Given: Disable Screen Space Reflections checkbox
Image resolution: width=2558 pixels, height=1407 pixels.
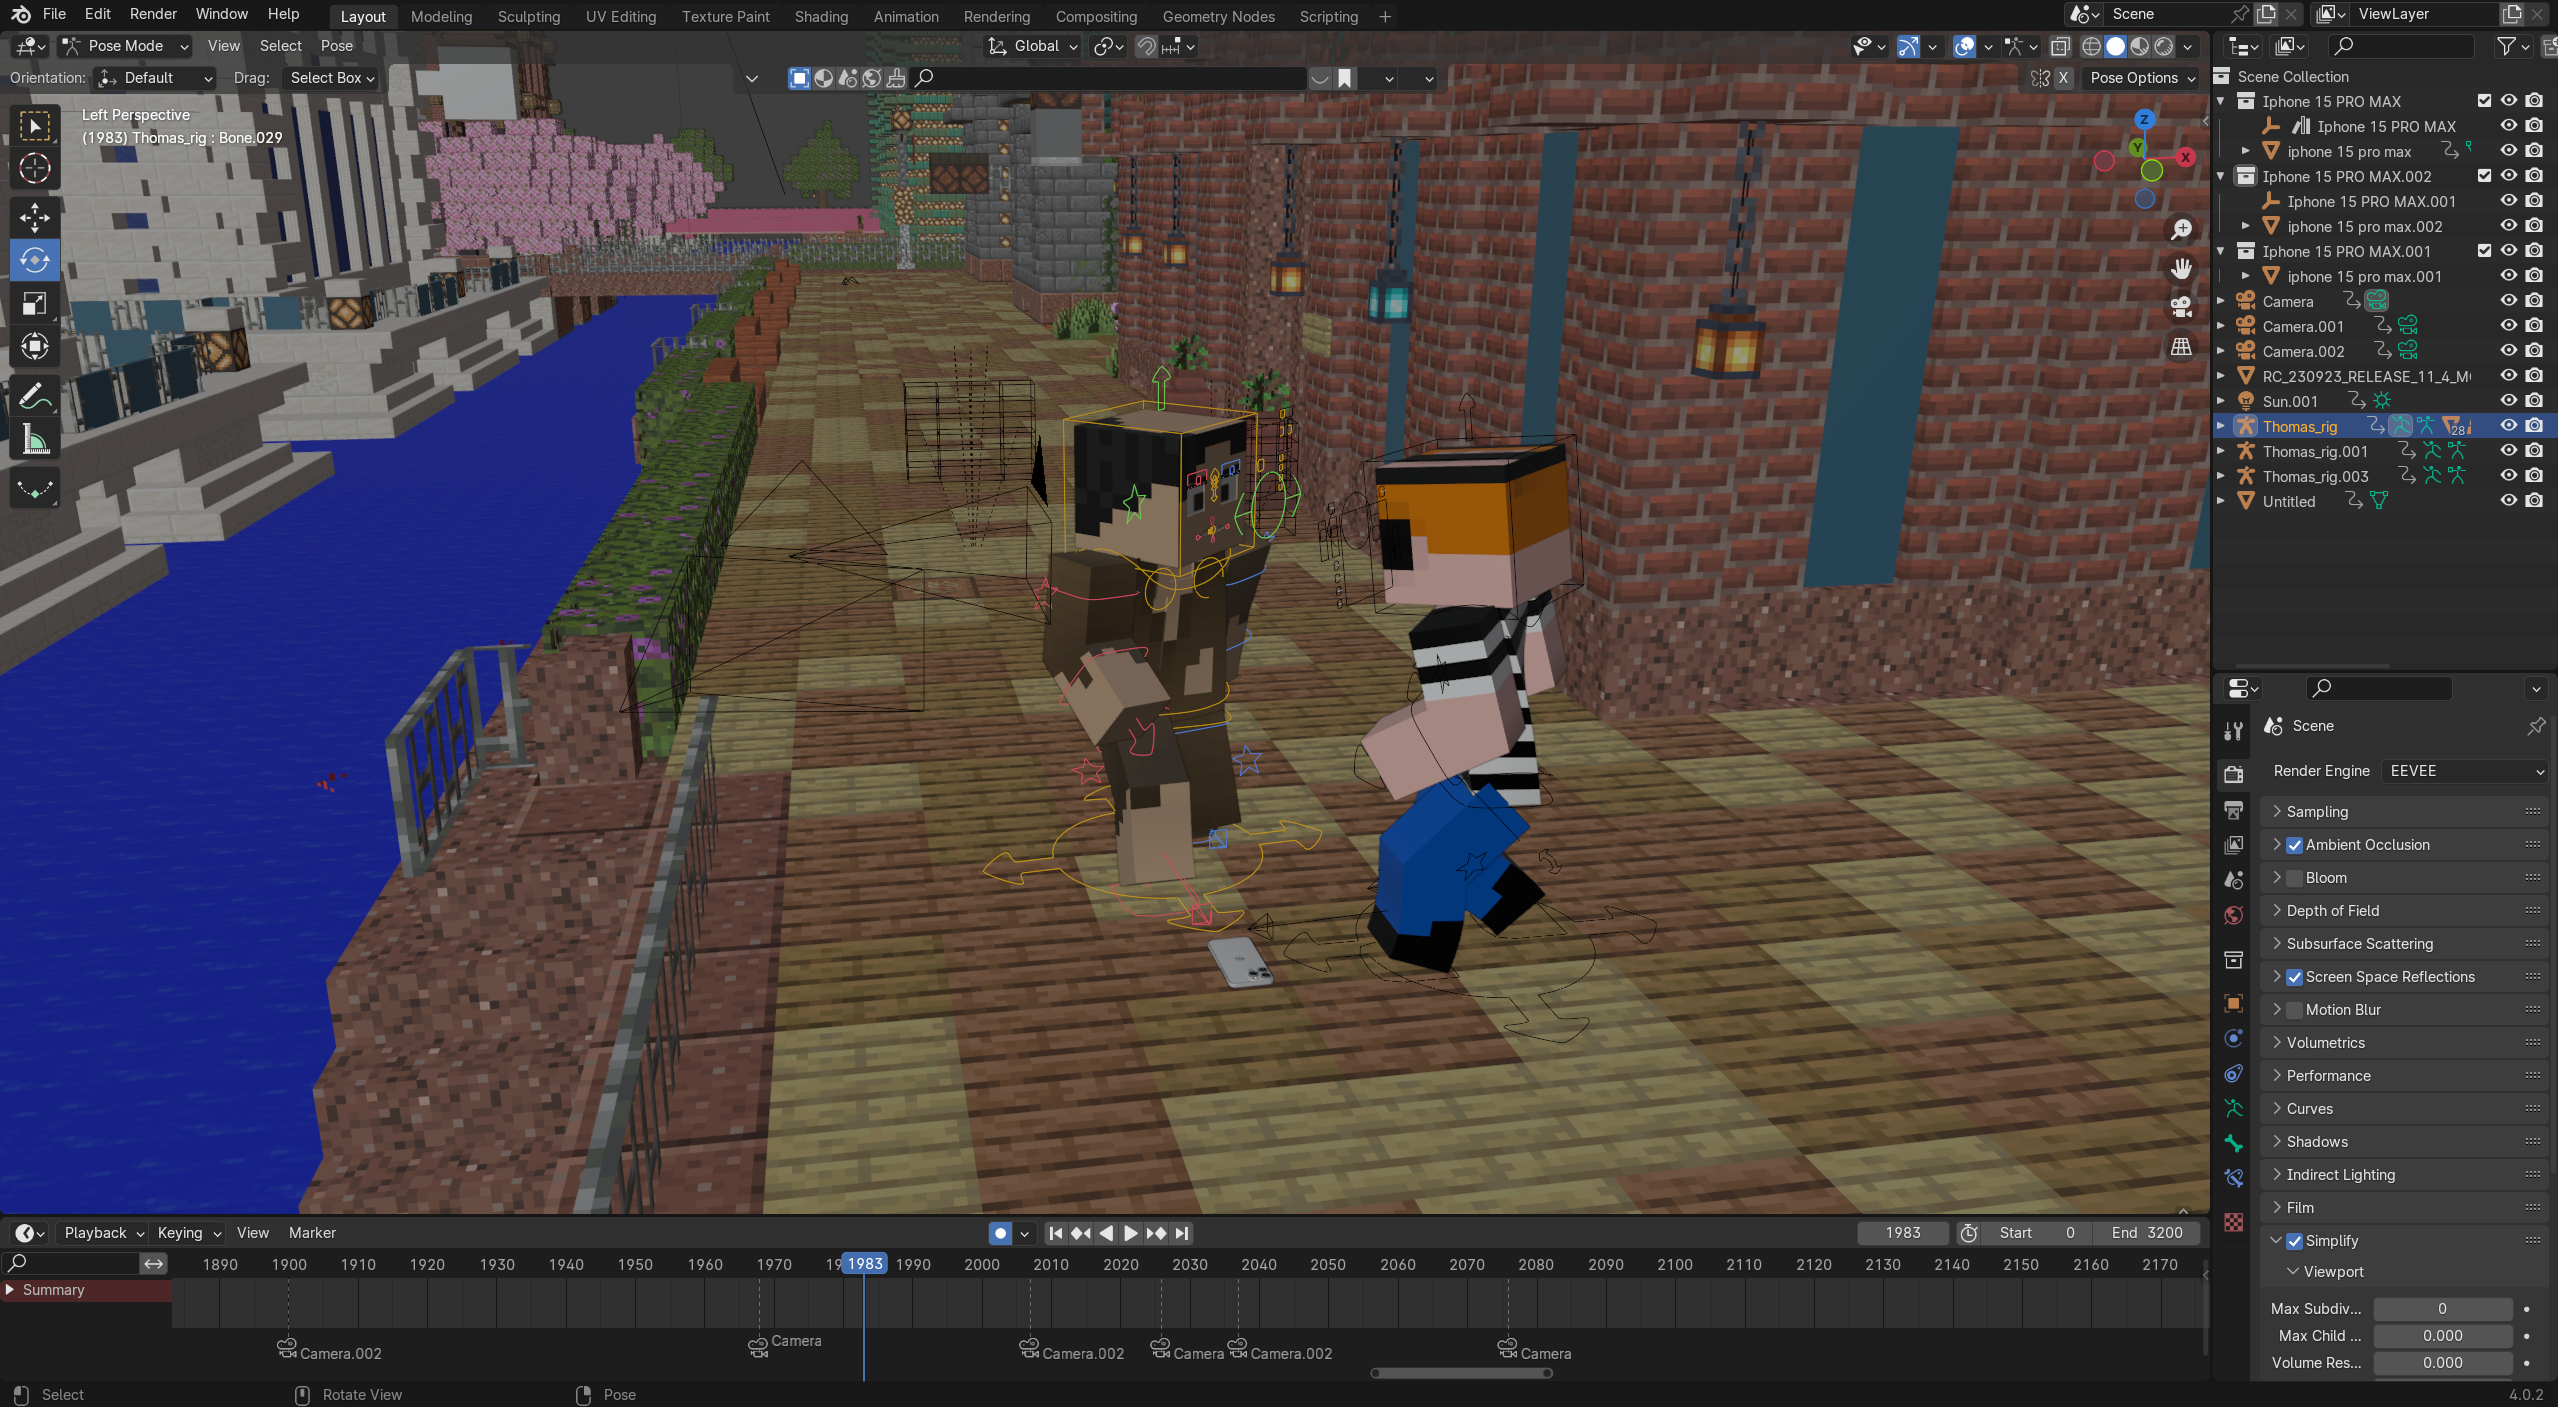Looking at the screenshot, I should point(2295,977).
